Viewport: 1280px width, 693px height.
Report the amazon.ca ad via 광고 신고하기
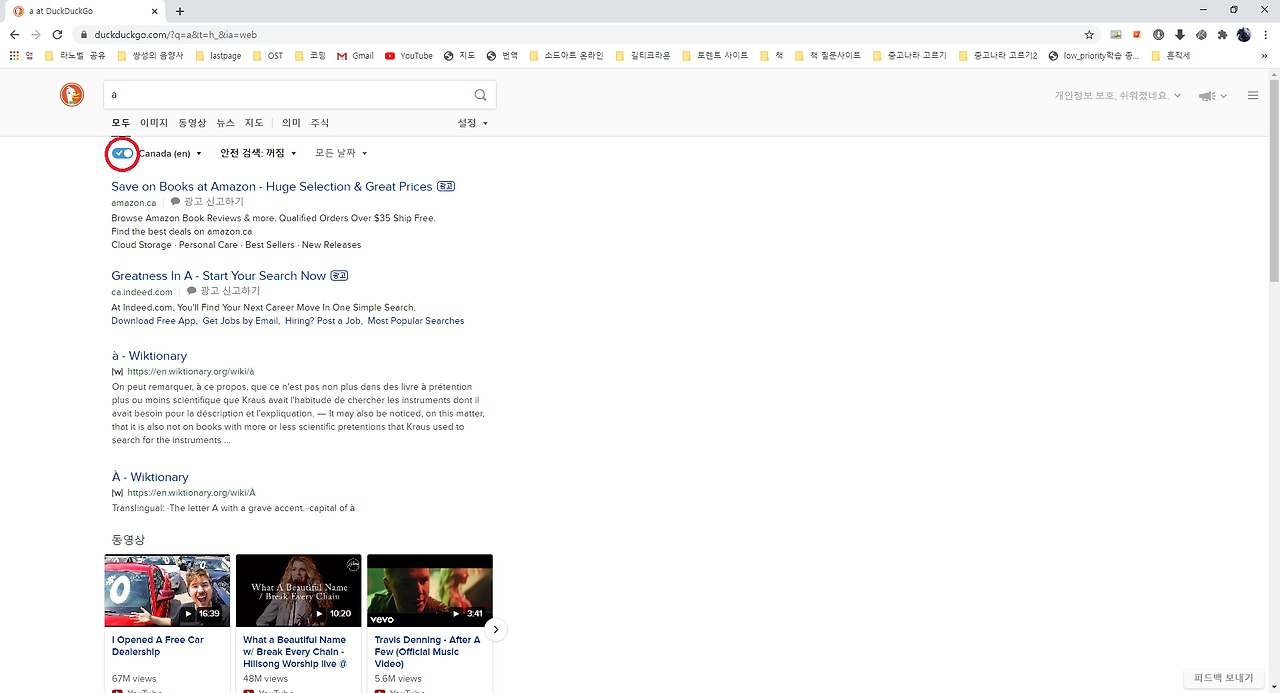click(x=207, y=202)
